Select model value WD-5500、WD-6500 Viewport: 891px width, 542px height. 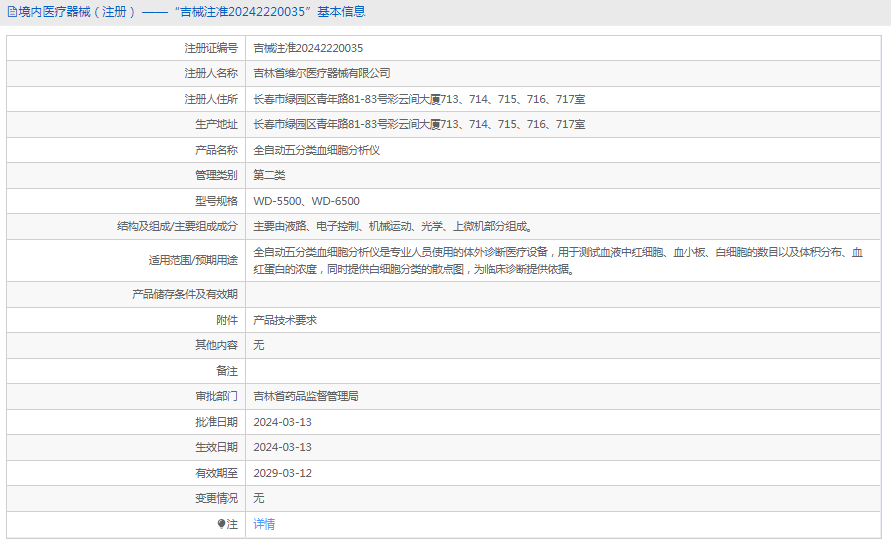(306, 201)
